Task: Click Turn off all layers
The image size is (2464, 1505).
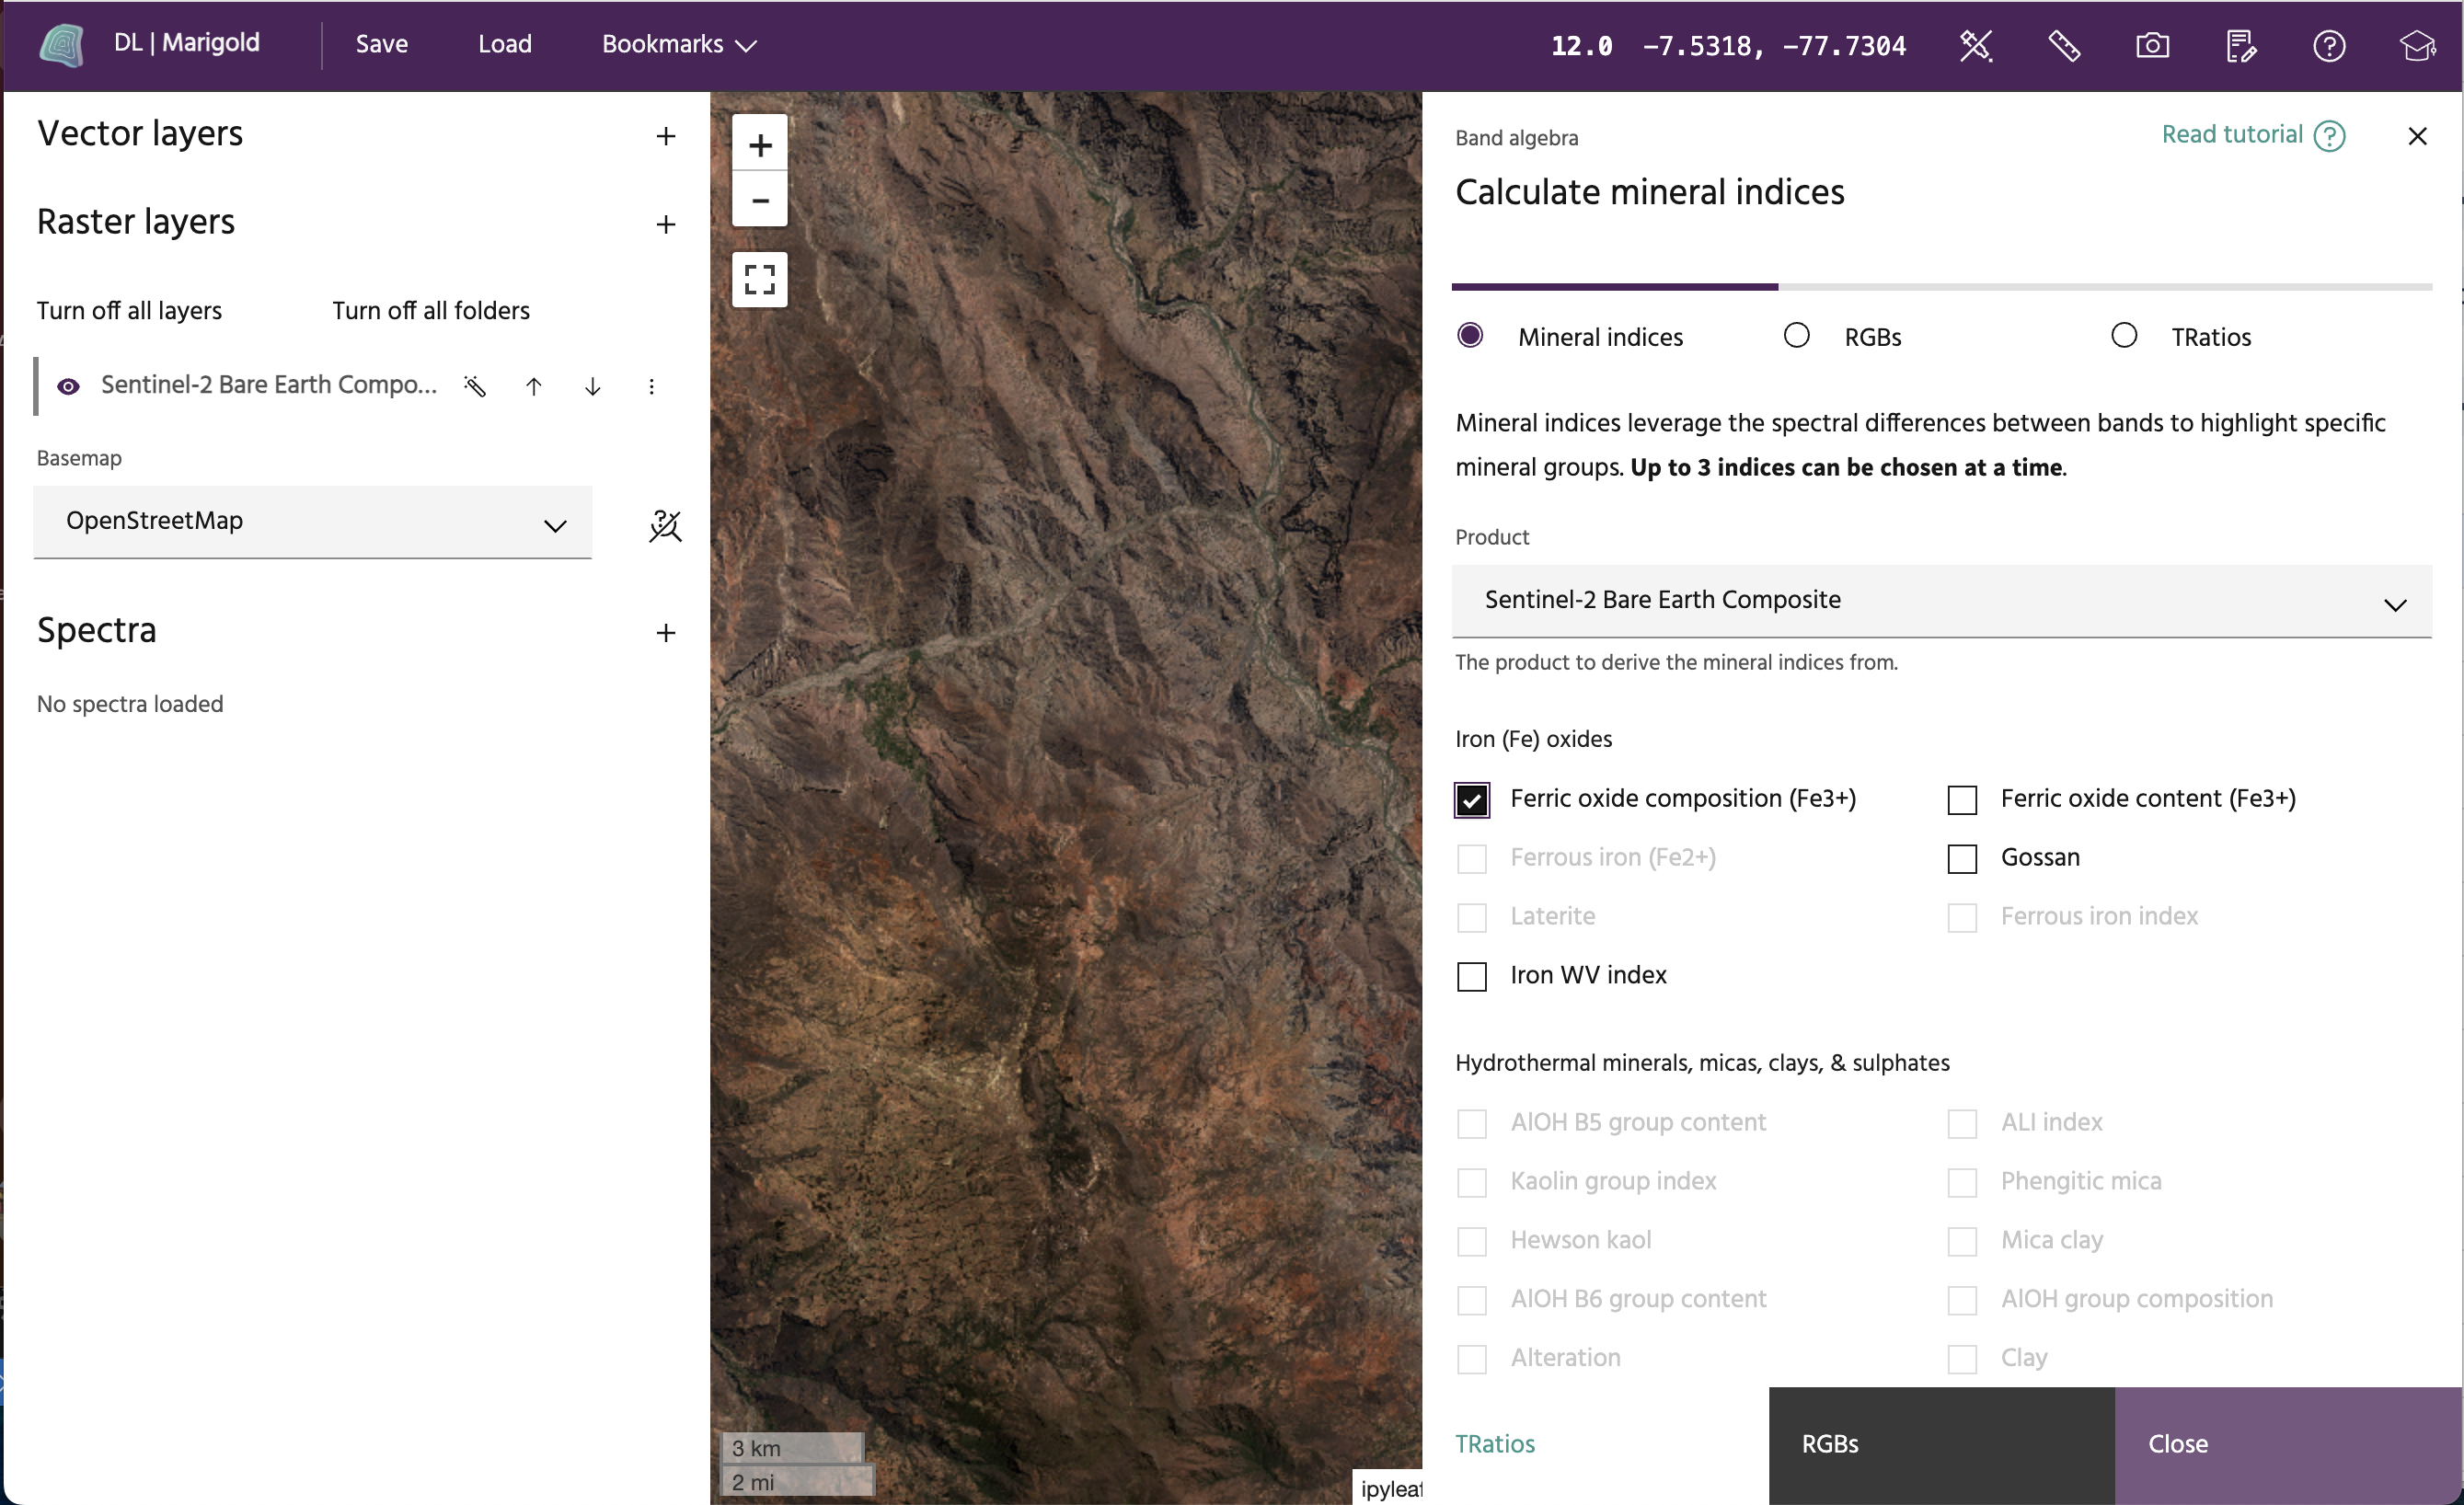Action: tap(129, 311)
